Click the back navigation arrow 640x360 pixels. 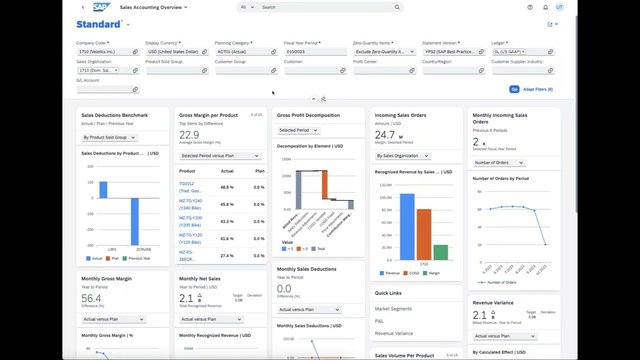coord(83,7)
